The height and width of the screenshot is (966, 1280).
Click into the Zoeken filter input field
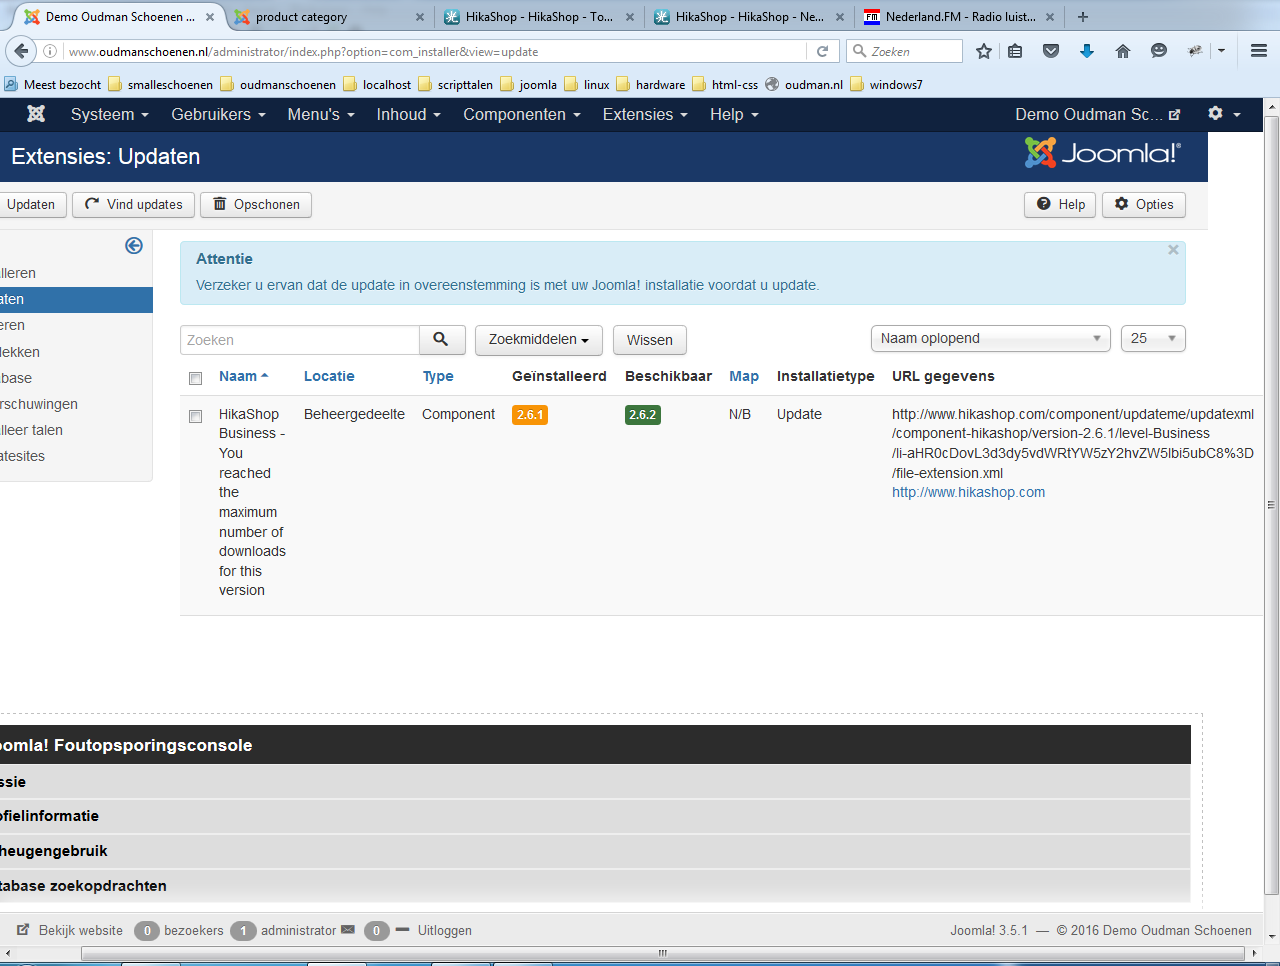pos(299,340)
